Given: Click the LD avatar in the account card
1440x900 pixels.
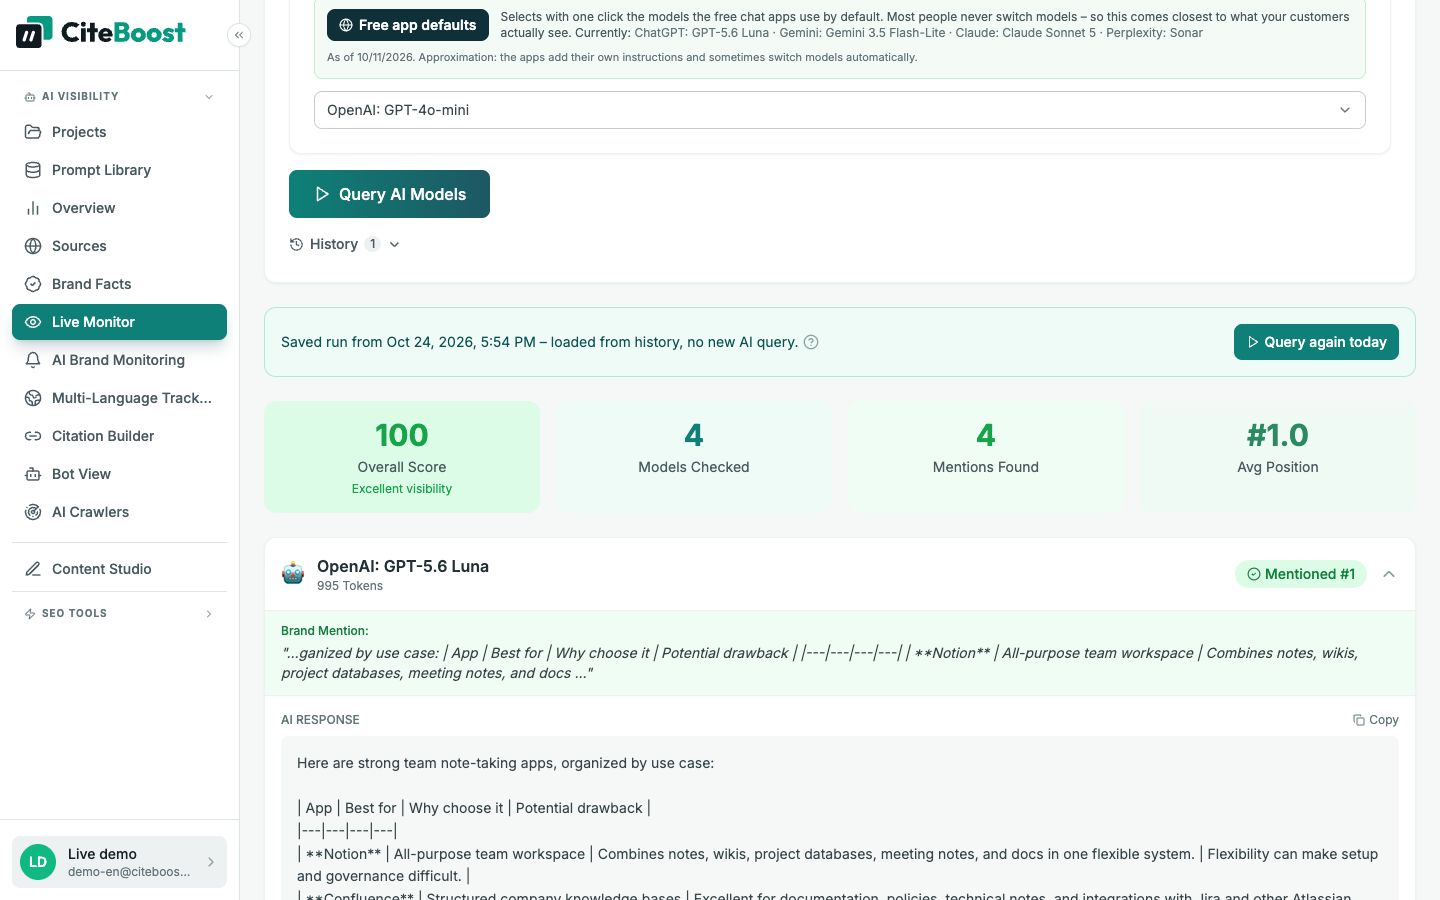Looking at the screenshot, I should [38, 862].
